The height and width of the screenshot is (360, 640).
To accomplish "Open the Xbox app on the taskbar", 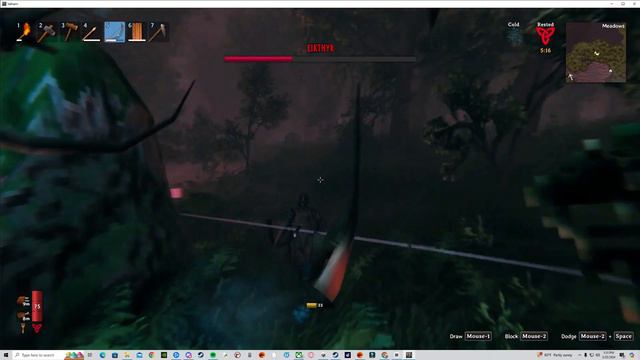I will 299,355.
